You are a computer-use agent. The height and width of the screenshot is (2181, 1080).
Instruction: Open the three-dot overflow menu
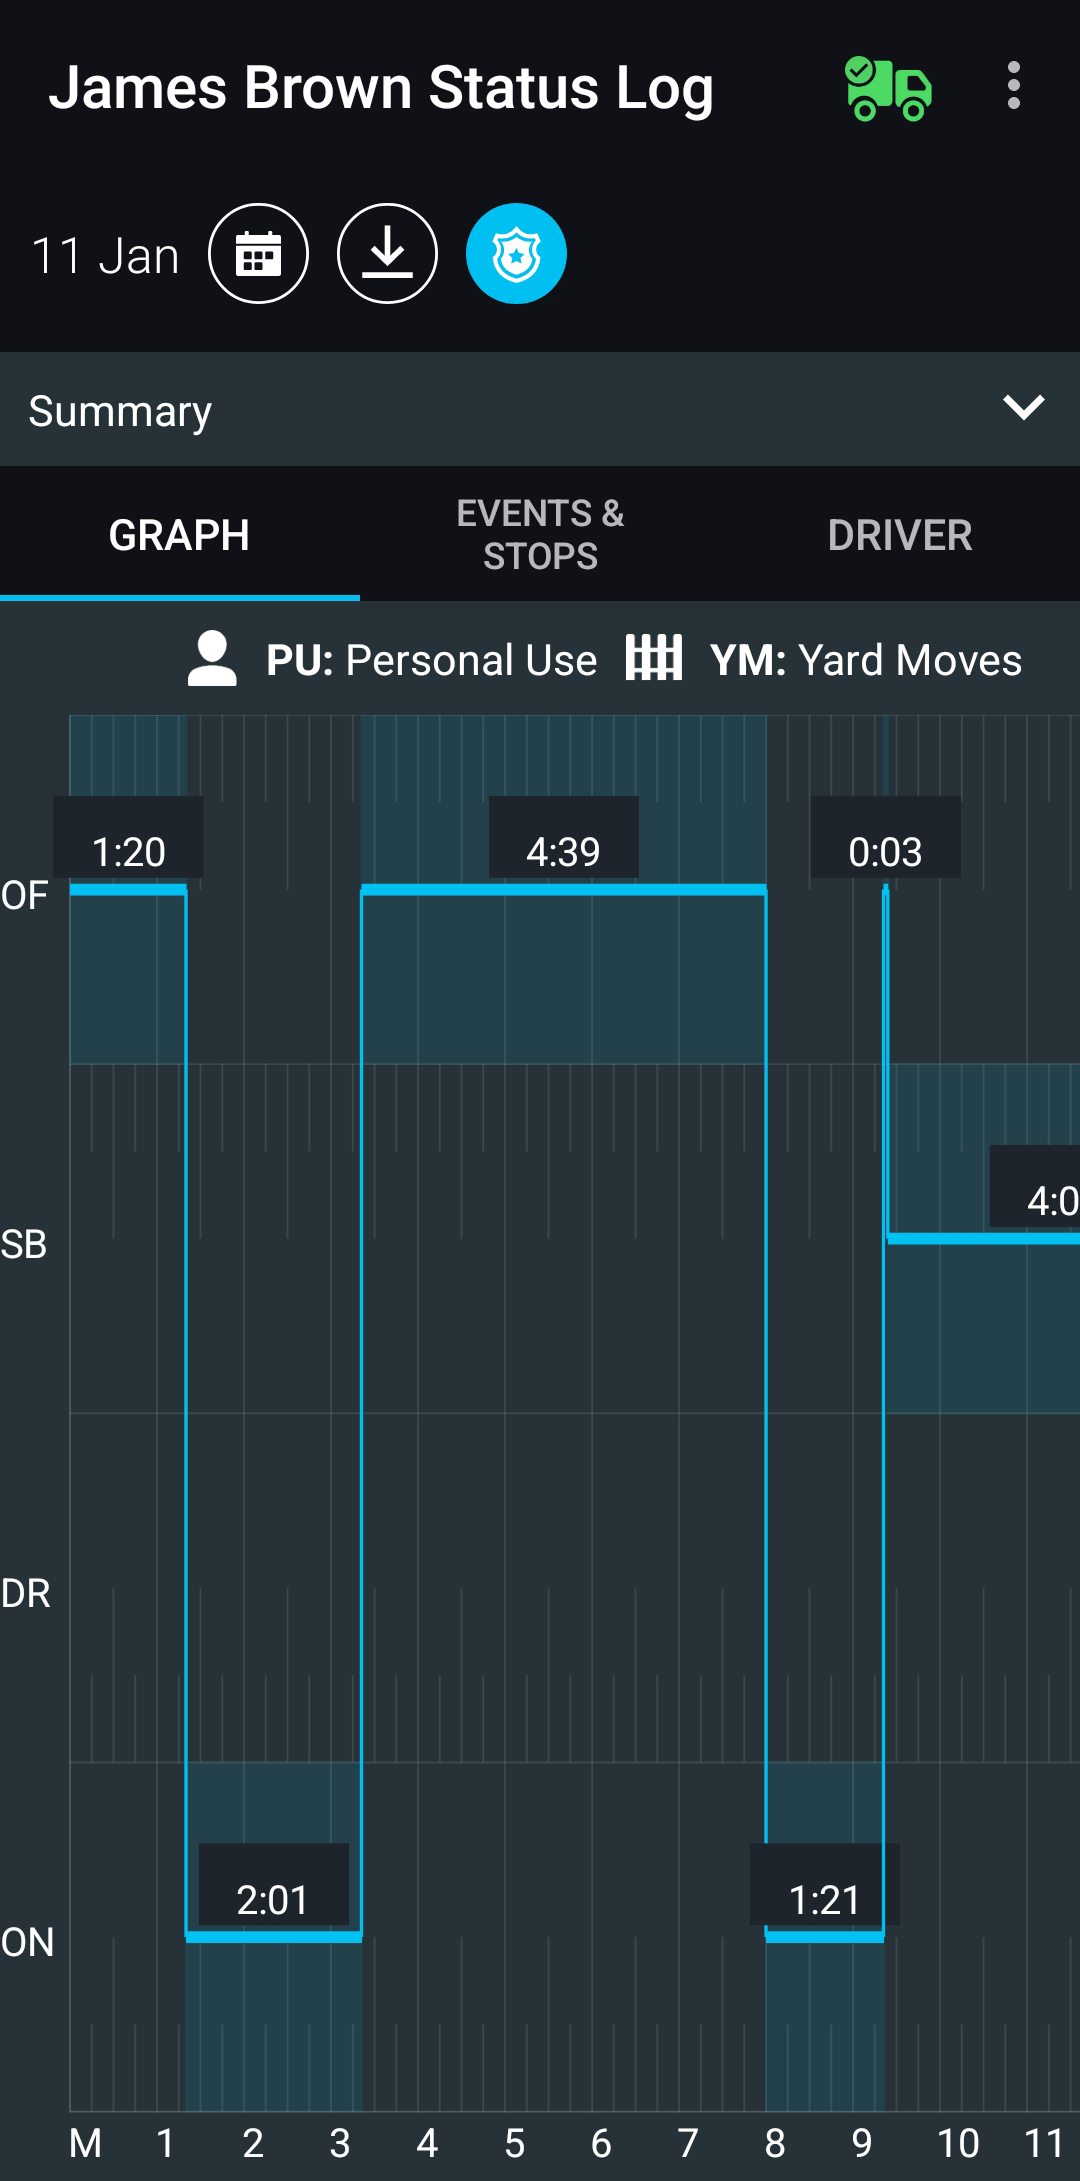(x=1014, y=86)
